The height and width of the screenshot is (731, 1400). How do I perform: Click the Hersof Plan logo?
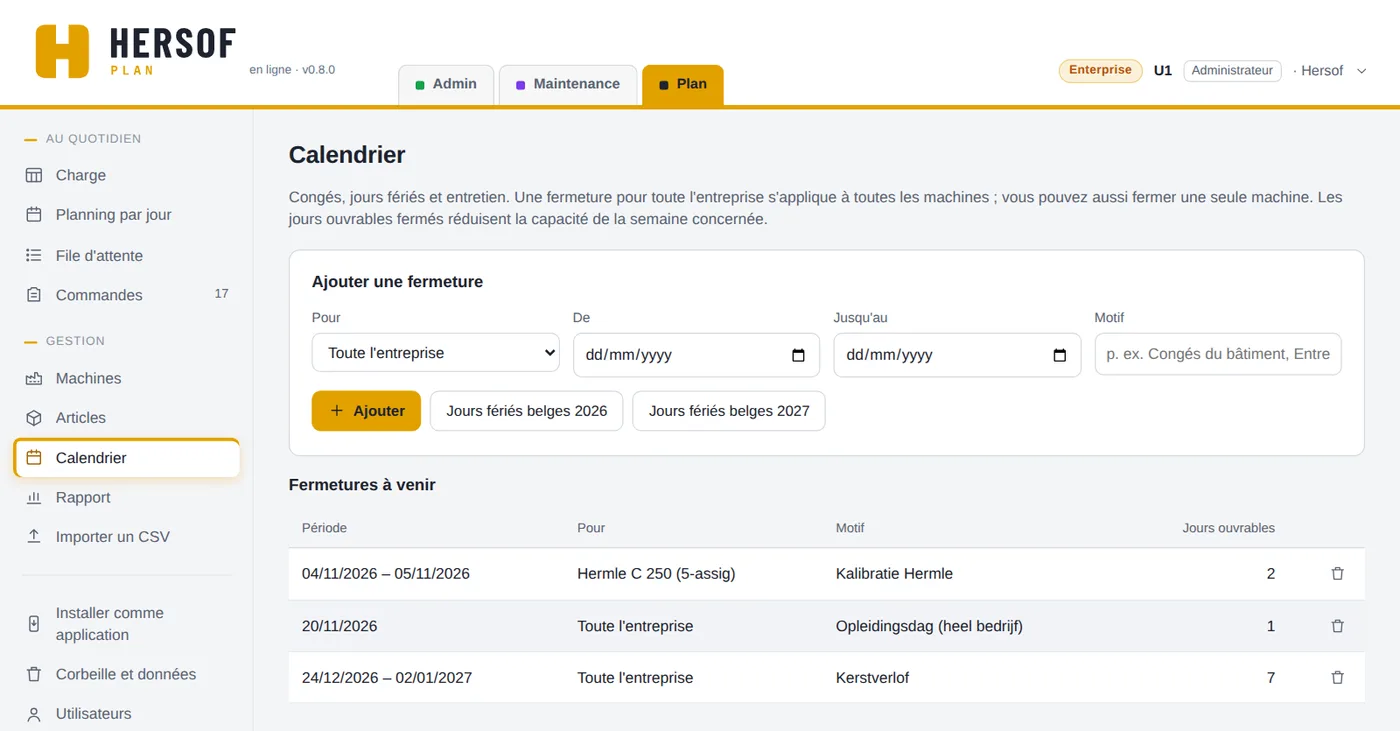click(x=136, y=51)
